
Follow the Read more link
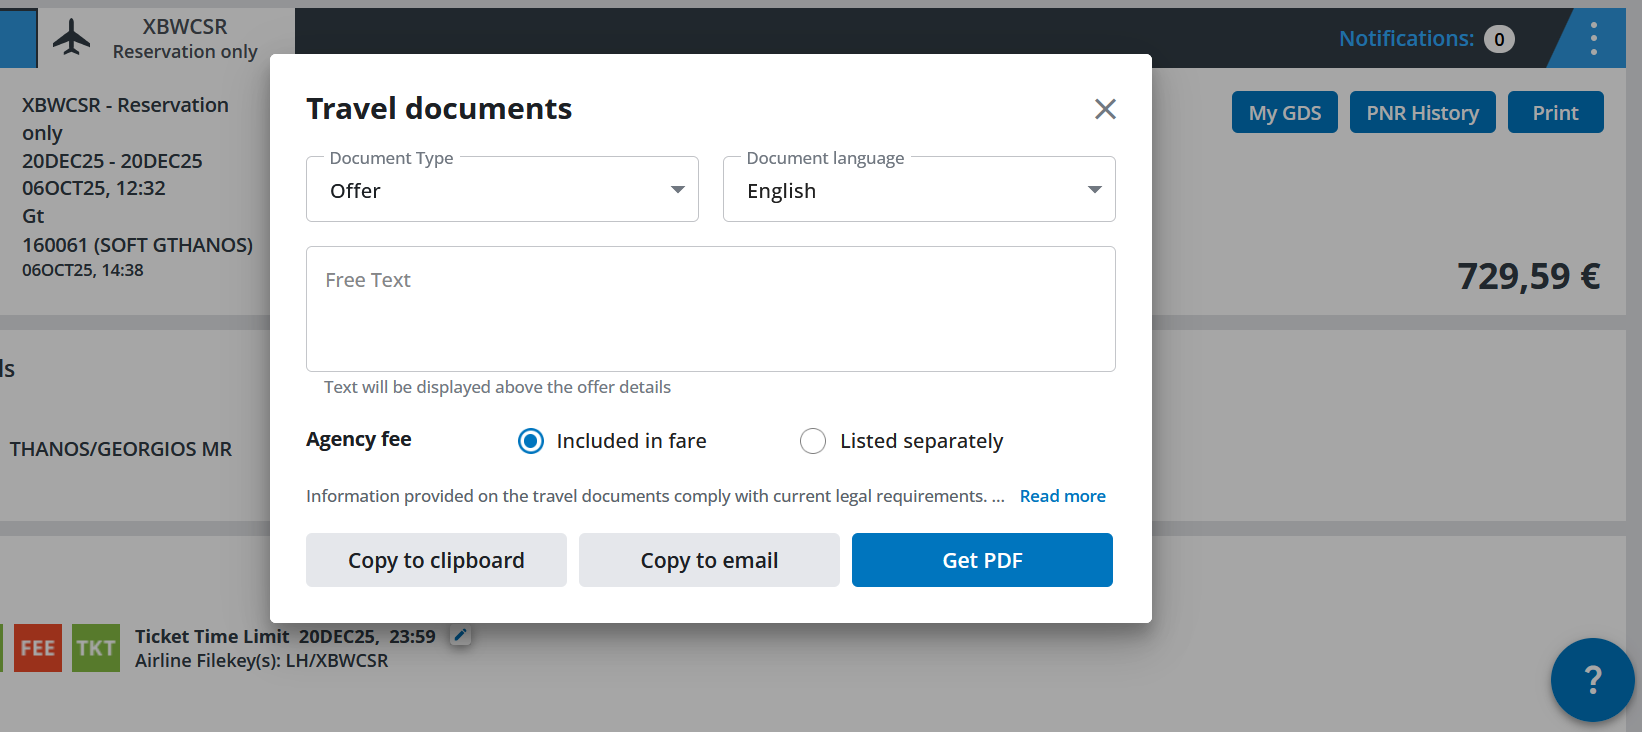1062,496
